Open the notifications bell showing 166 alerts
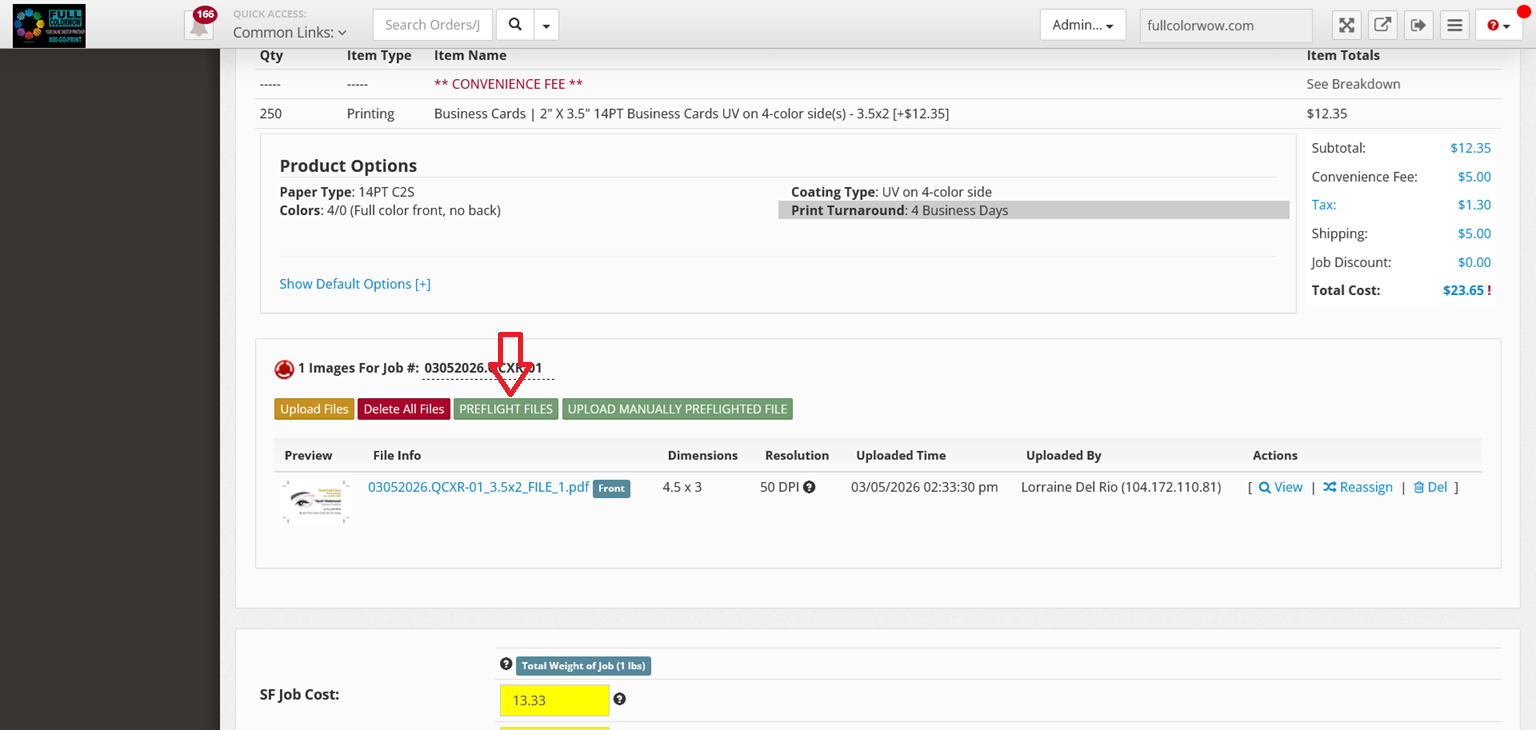Screen dimensions: 1536x730 (x=199, y=25)
